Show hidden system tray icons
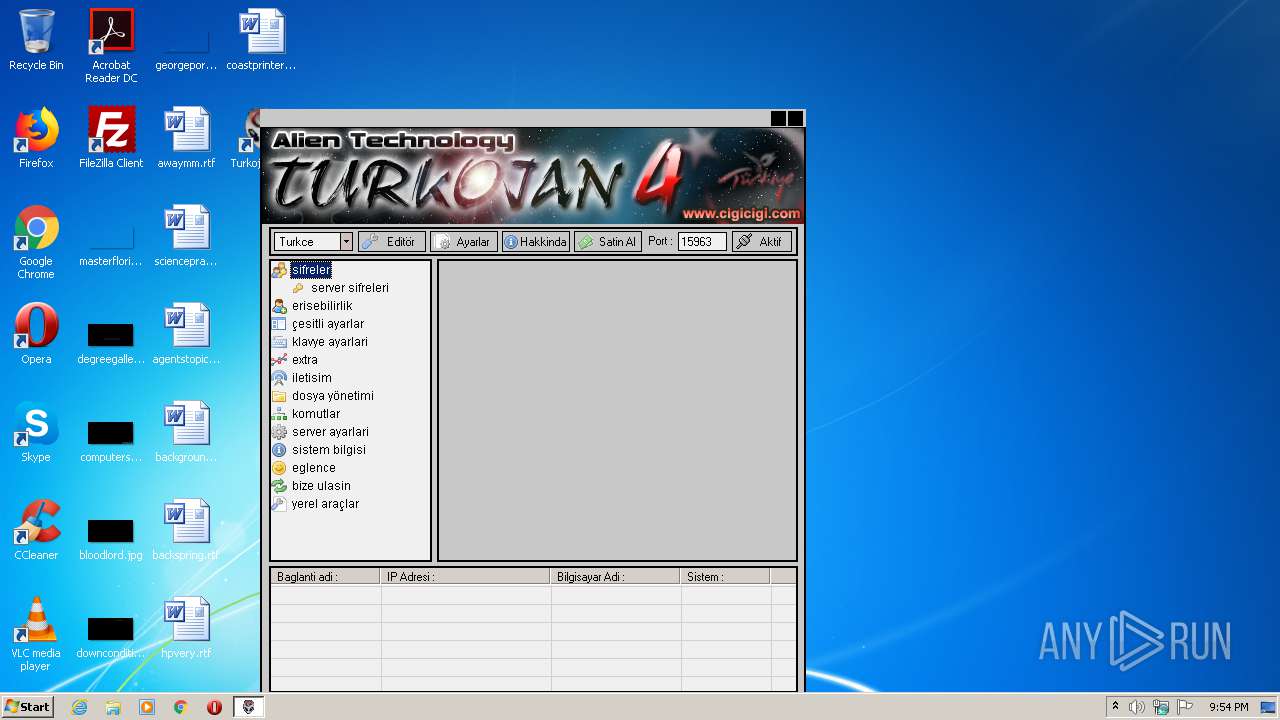Viewport: 1280px width, 720px height. point(1115,707)
